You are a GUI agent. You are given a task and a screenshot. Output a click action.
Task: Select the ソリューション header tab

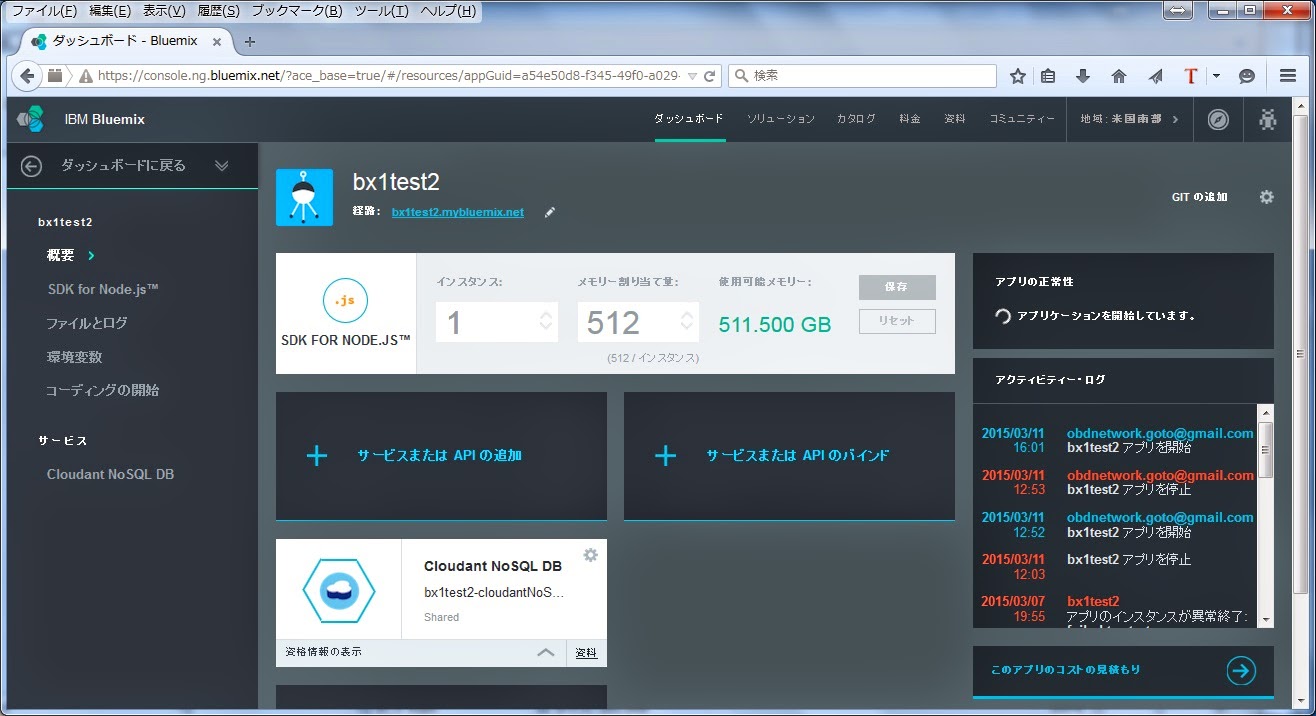click(781, 119)
